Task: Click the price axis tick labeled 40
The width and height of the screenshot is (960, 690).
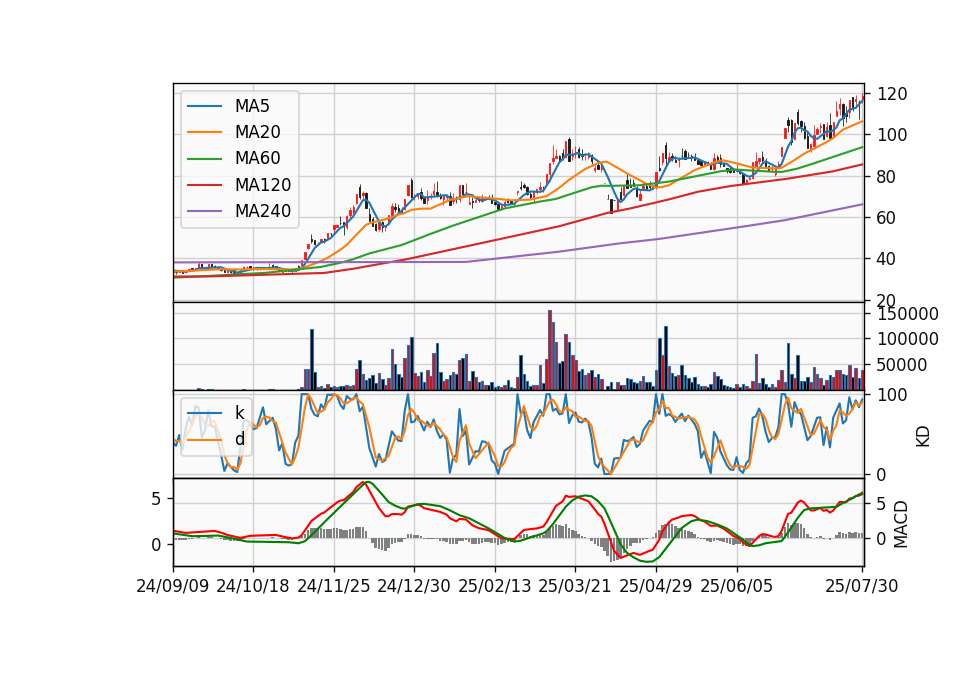Action: pos(887,259)
